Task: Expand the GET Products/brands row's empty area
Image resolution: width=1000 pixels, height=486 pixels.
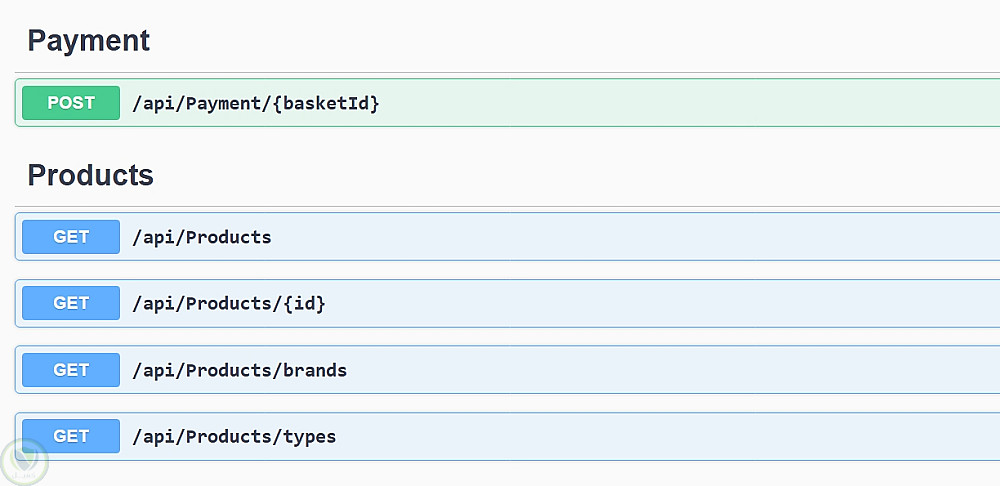Action: pos(670,370)
